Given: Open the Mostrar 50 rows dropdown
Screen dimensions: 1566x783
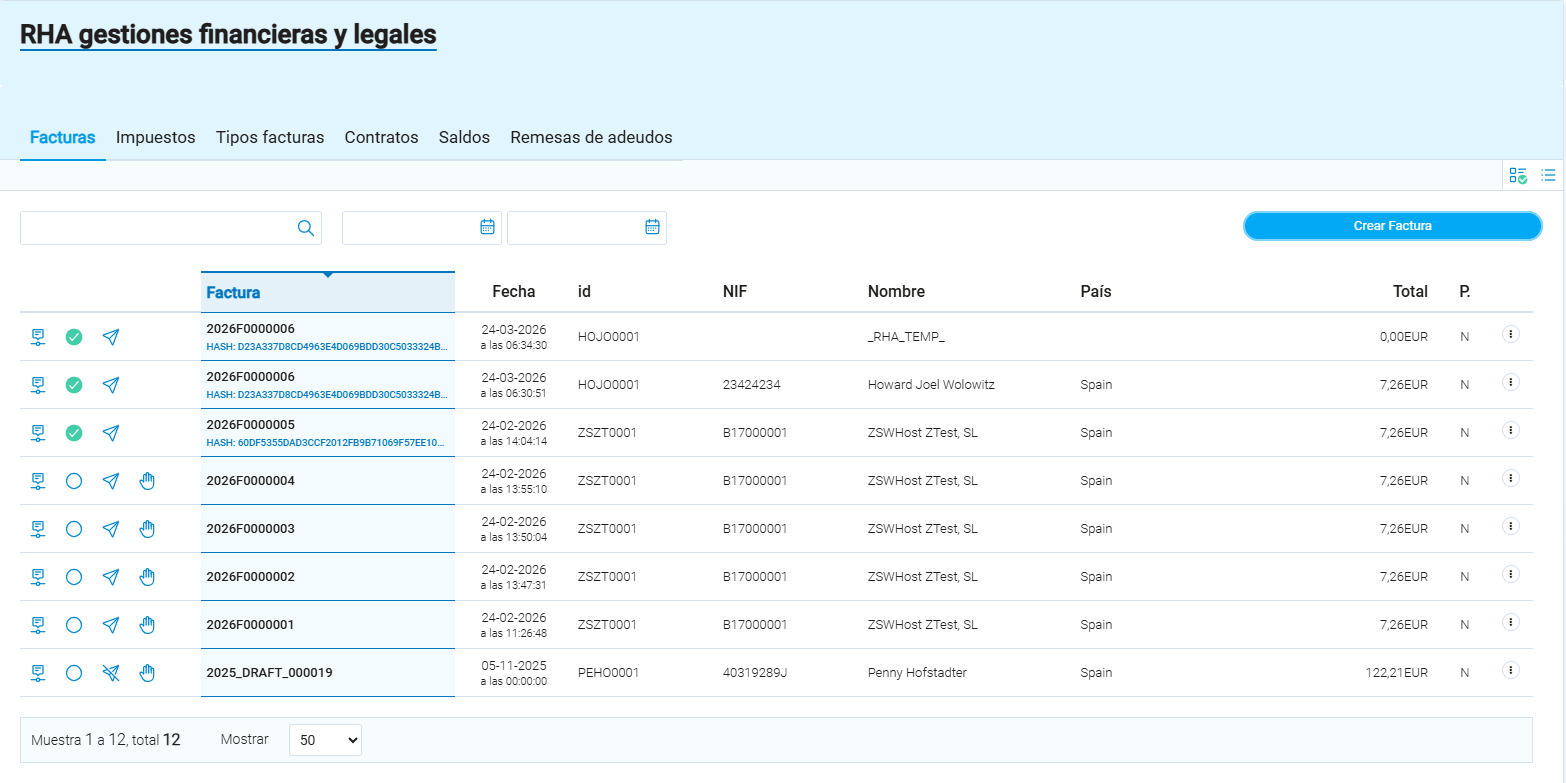Looking at the screenshot, I should pos(325,740).
